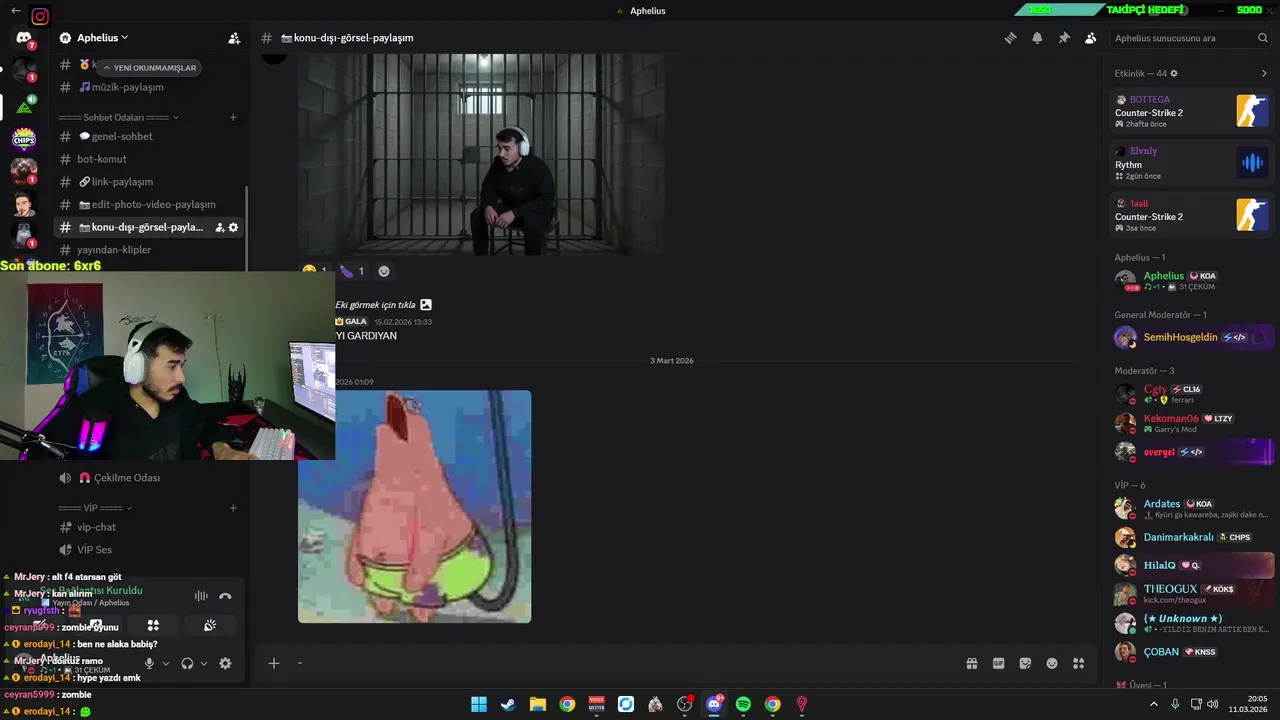
Task: Disconnect from the voice channel
Action: point(225,596)
